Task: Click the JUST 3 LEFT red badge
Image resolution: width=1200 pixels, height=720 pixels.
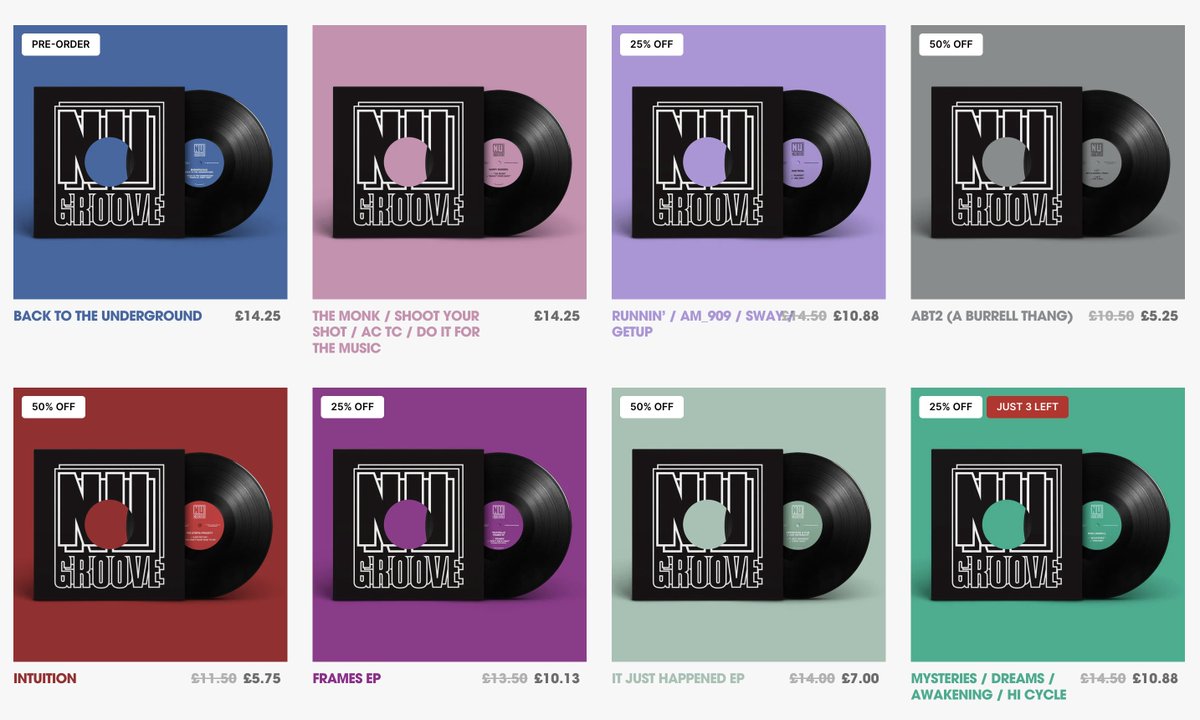Action: tap(1027, 407)
